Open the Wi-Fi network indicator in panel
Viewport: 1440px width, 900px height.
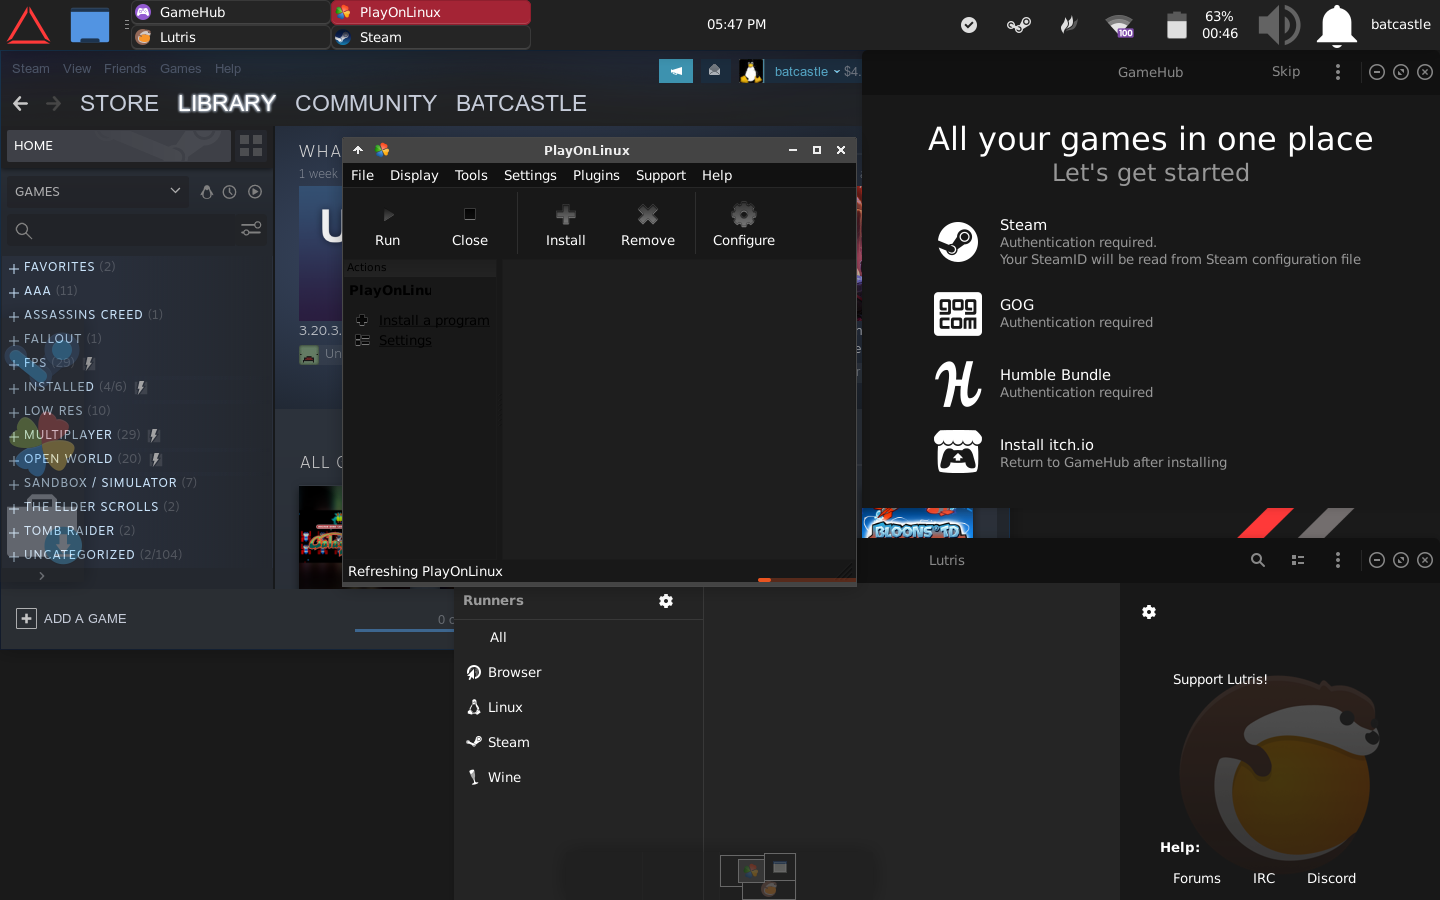pyautogui.click(x=1120, y=25)
